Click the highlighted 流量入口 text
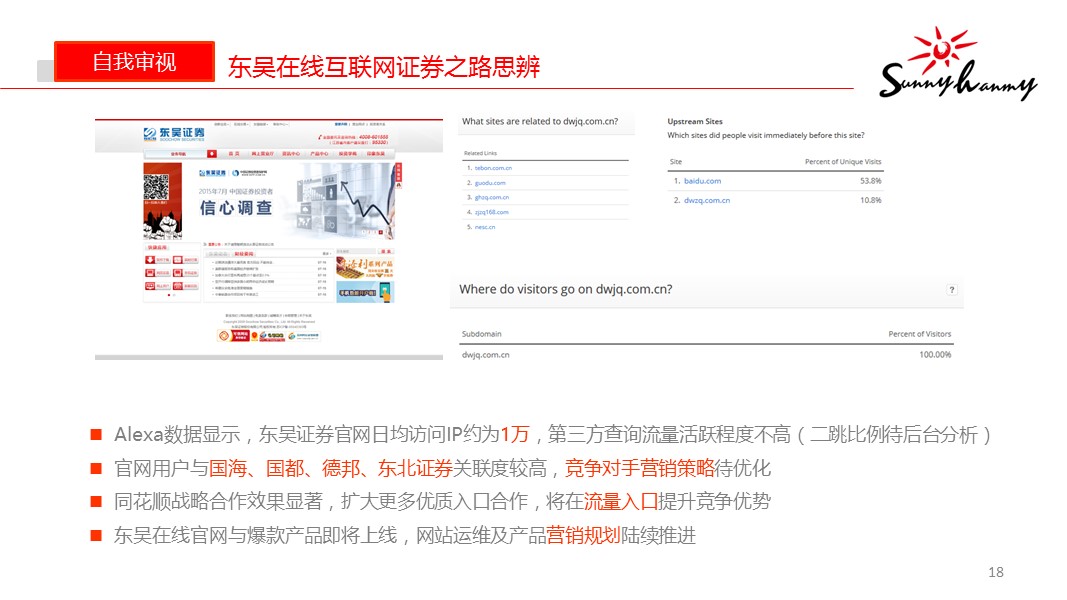Screen dimensions: 1067x600 coord(621,501)
